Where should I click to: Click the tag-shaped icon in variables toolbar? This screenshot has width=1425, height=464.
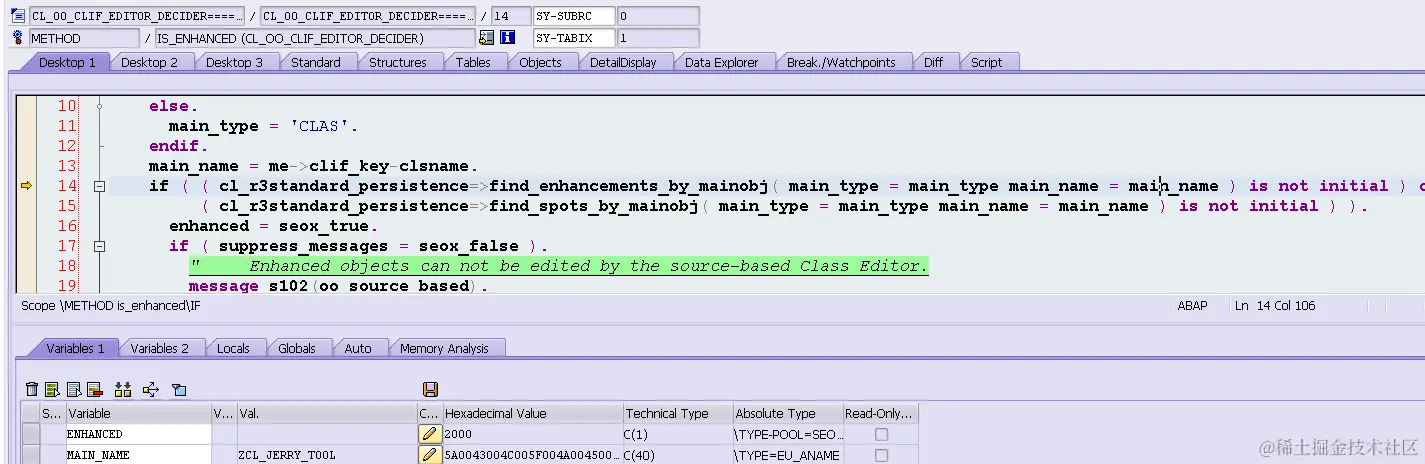(x=179, y=389)
